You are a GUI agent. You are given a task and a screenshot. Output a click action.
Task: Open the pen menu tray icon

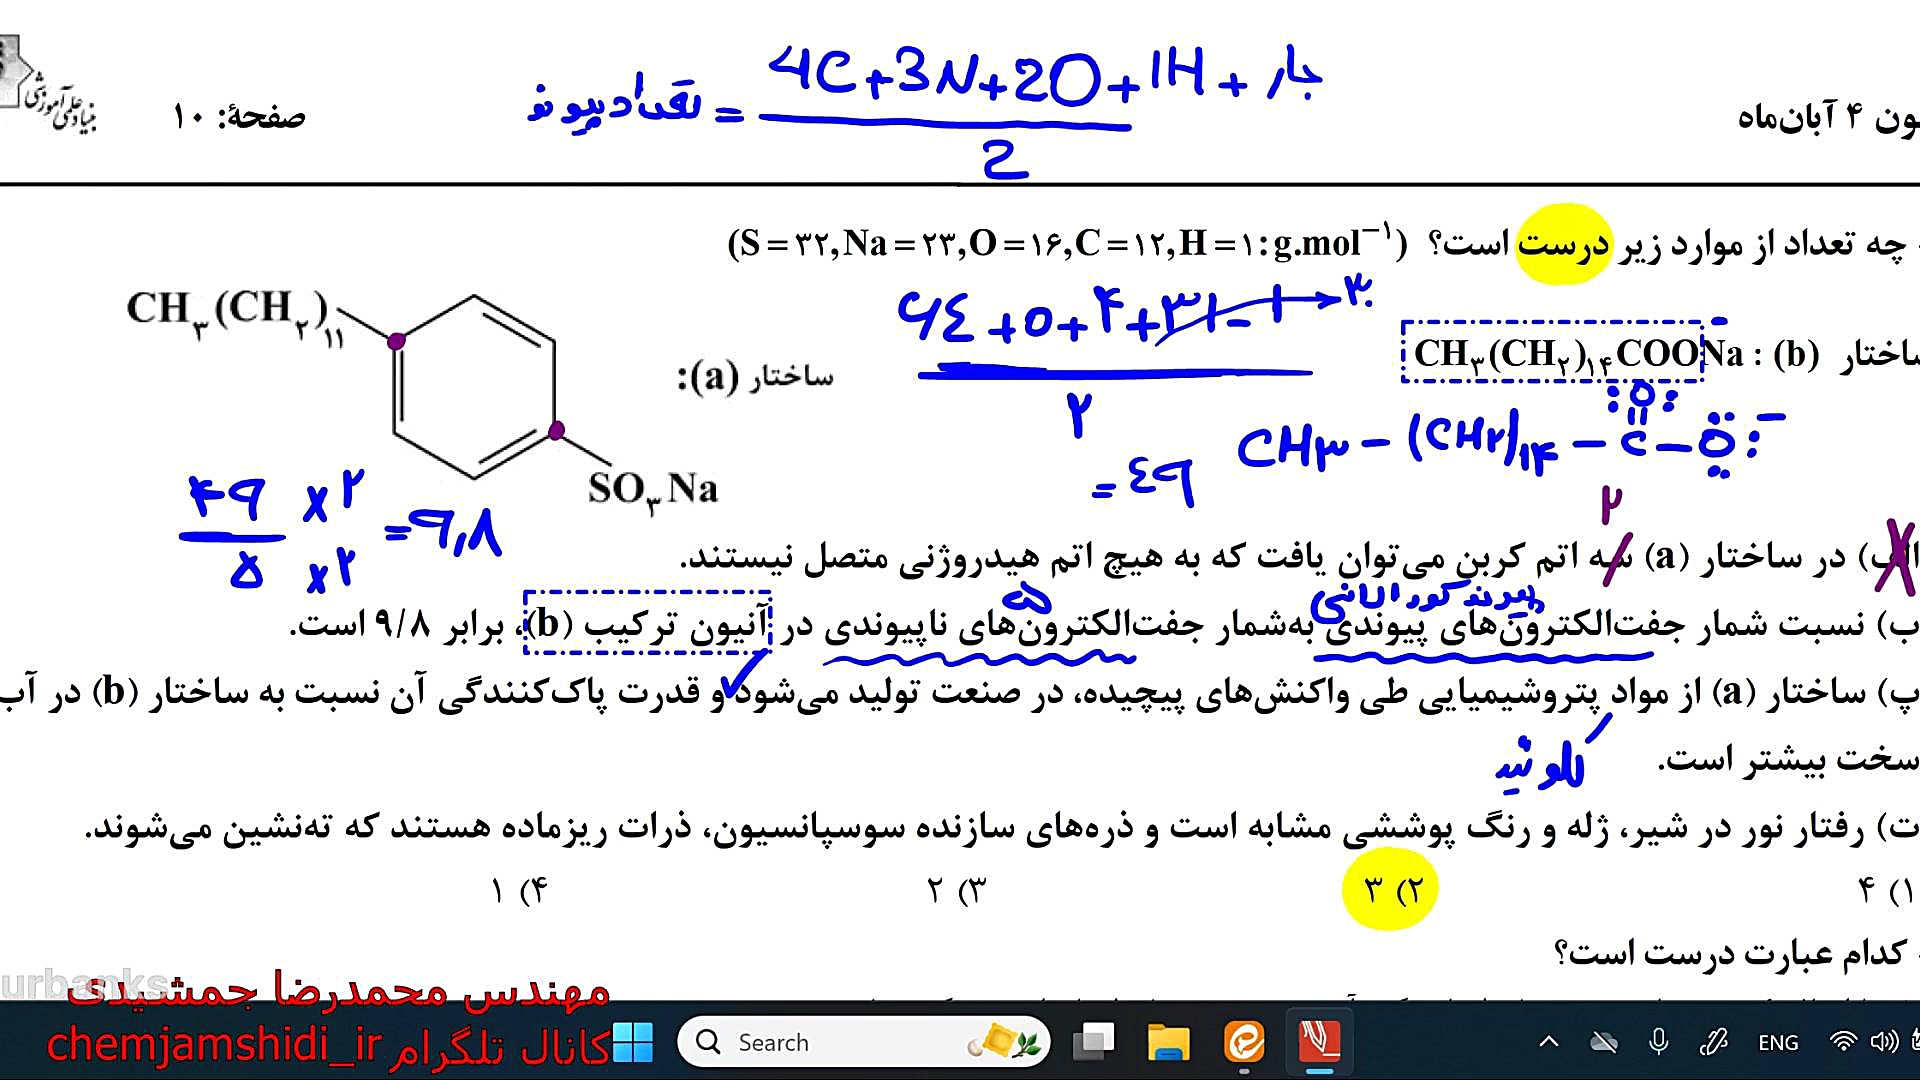tap(1714, 1043)
